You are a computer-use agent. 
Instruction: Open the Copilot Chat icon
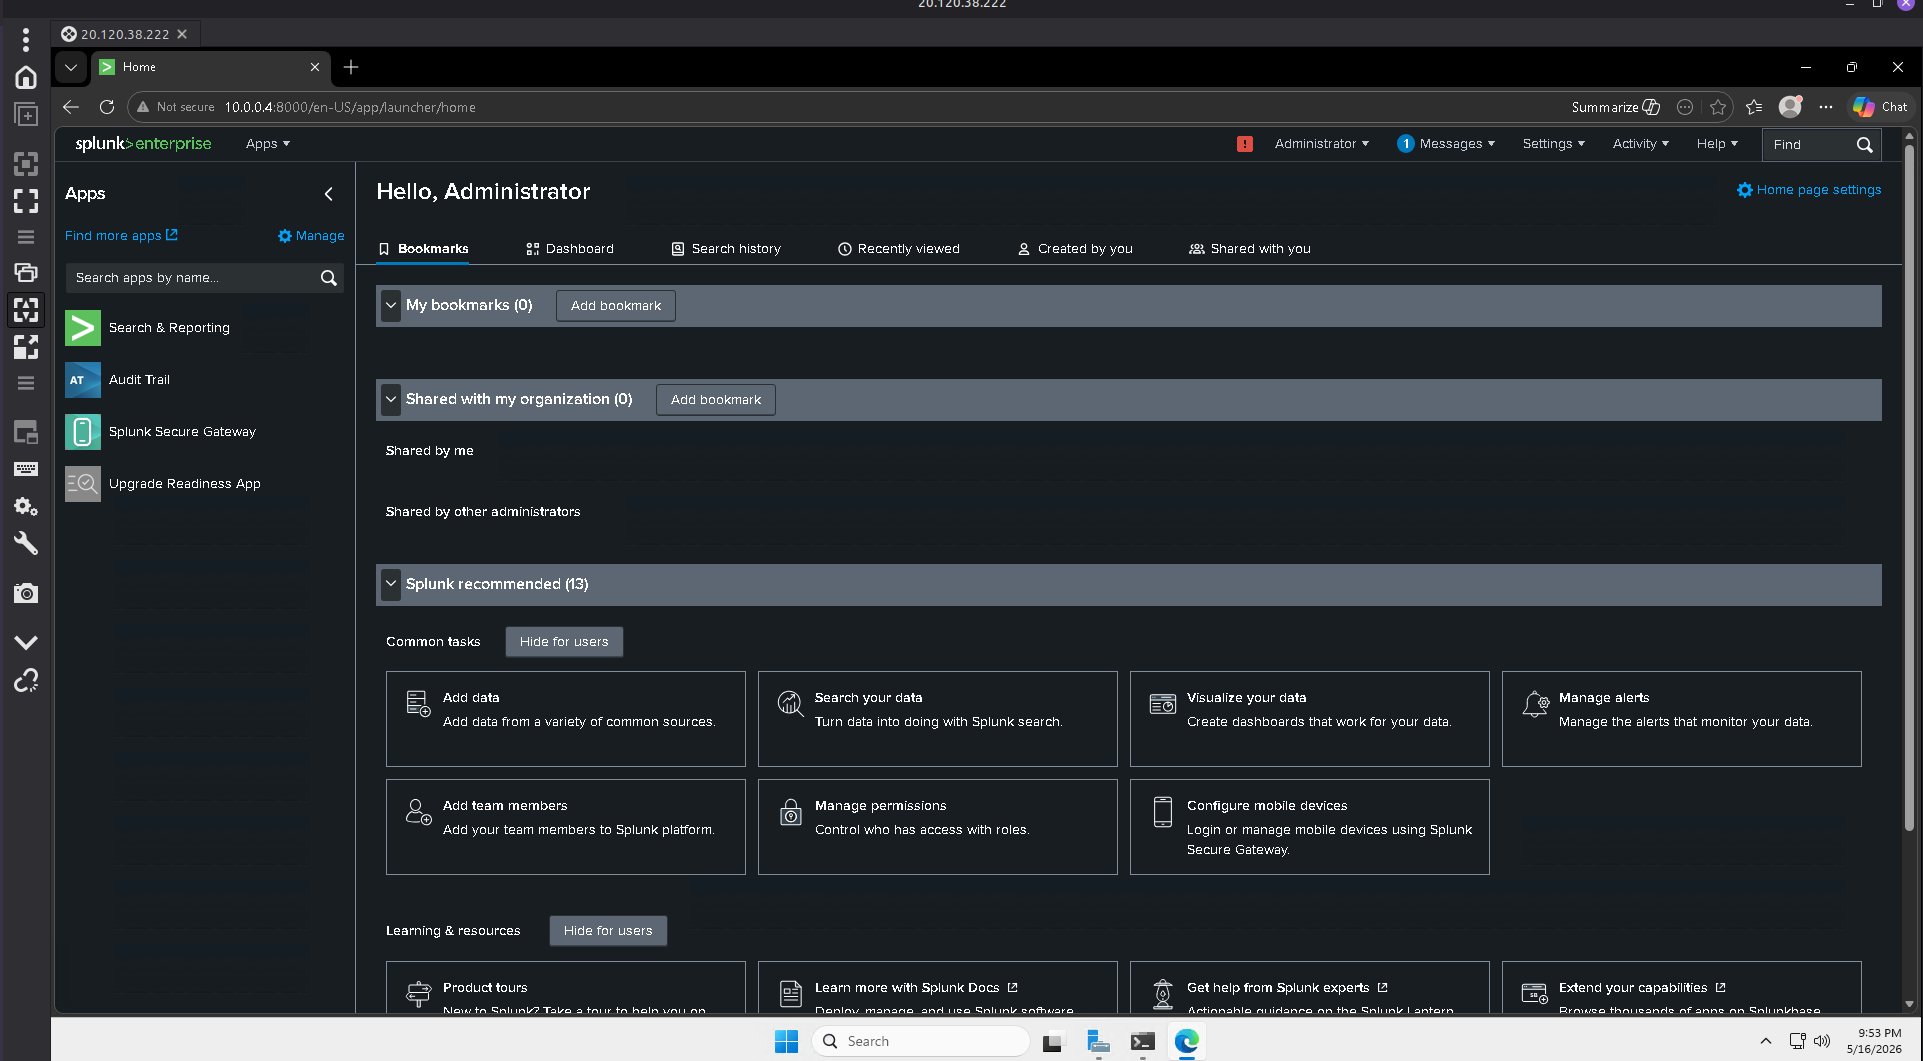pyautogui.click(x=1879, y=107)
